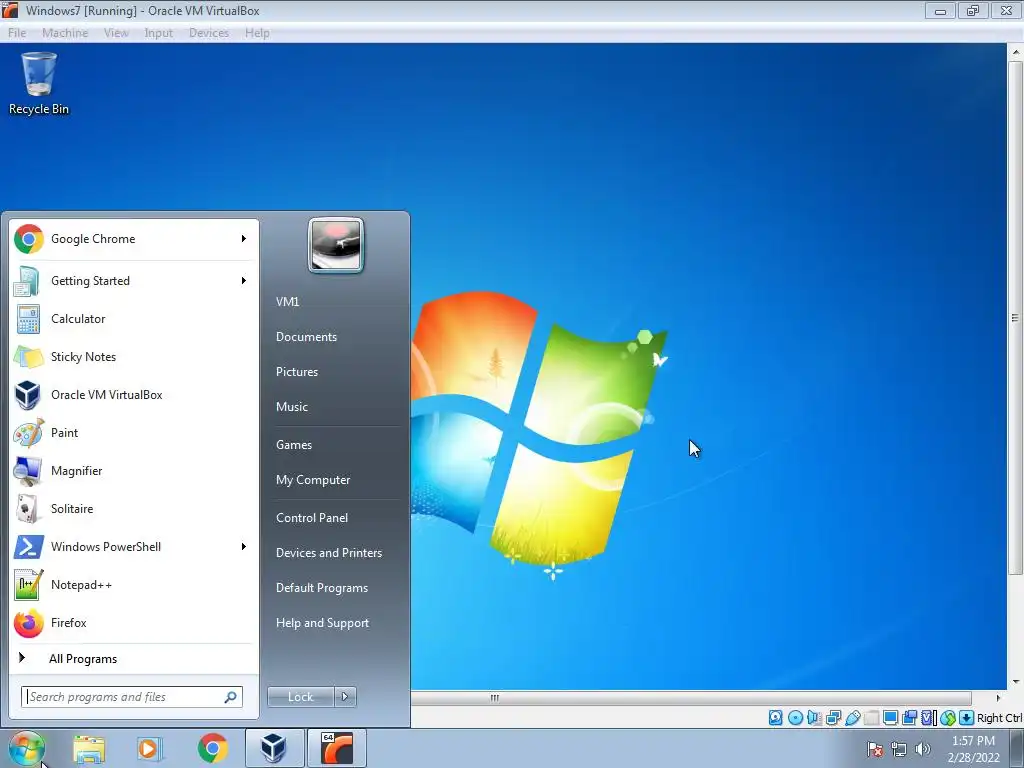This screenshot has width=1024, height=768.
Task: Click the Lock button
Action: pyautogui.click(x=300, y=697)
